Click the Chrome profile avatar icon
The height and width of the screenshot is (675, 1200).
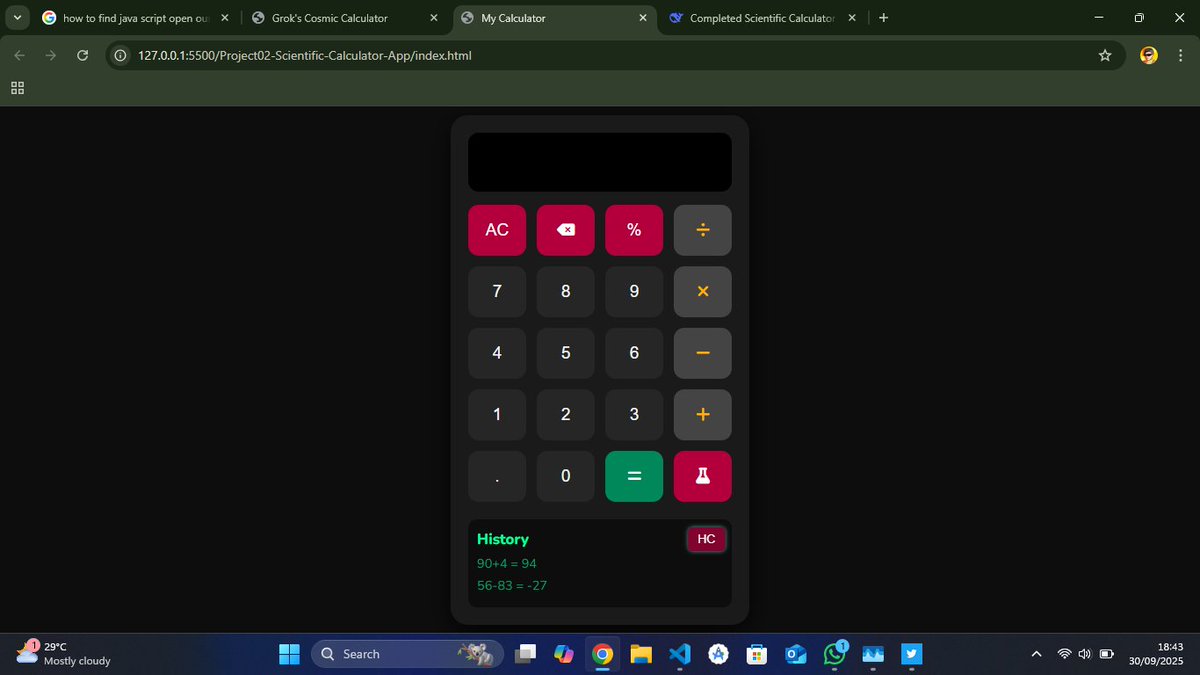pos(1148,55)
